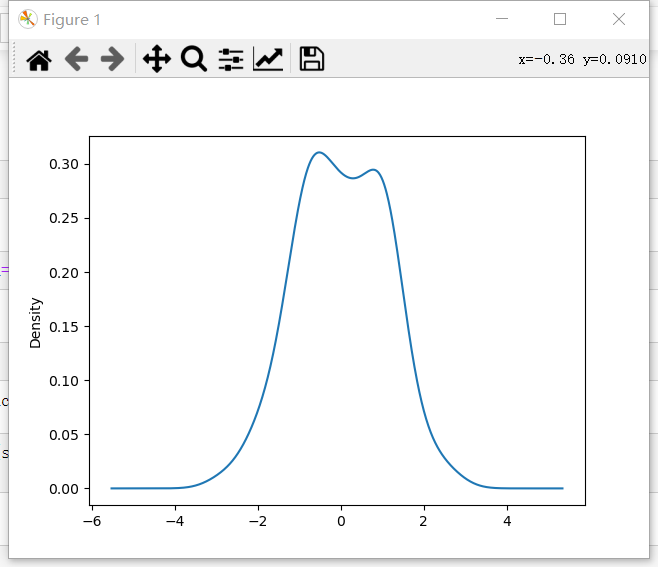Click the Figure 1 window title
This screenshot has width=658, height=567.
click(72, 20)
